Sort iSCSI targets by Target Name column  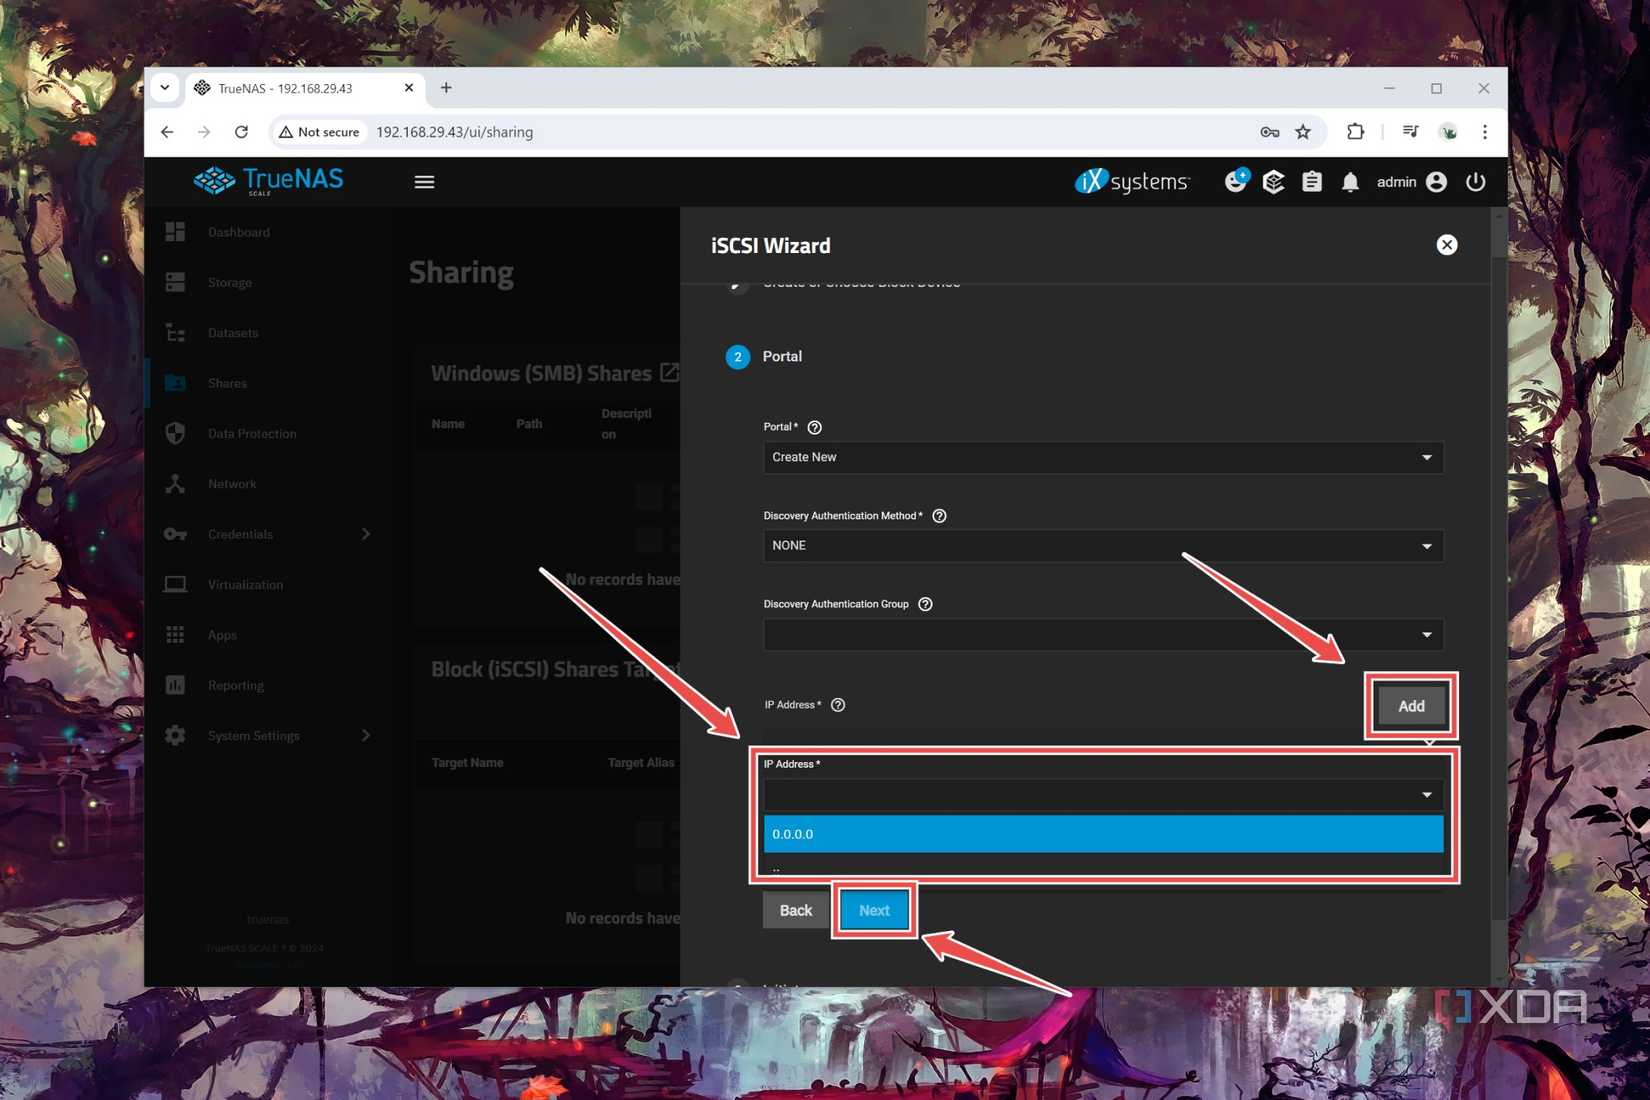pyautogui.click(x=467, y=763)
